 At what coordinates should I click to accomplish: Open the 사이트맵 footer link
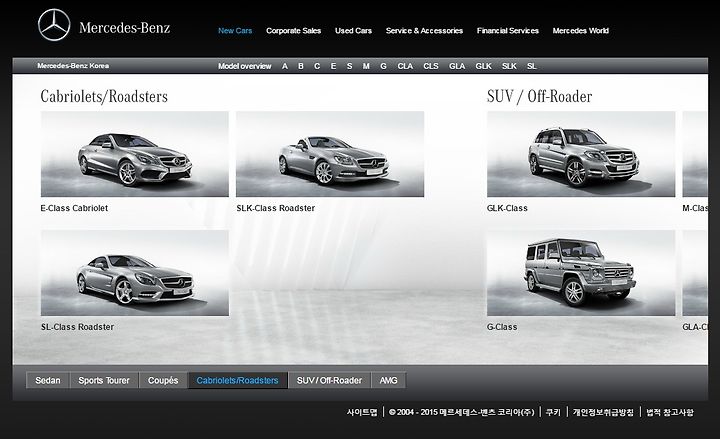click(362, 412)
